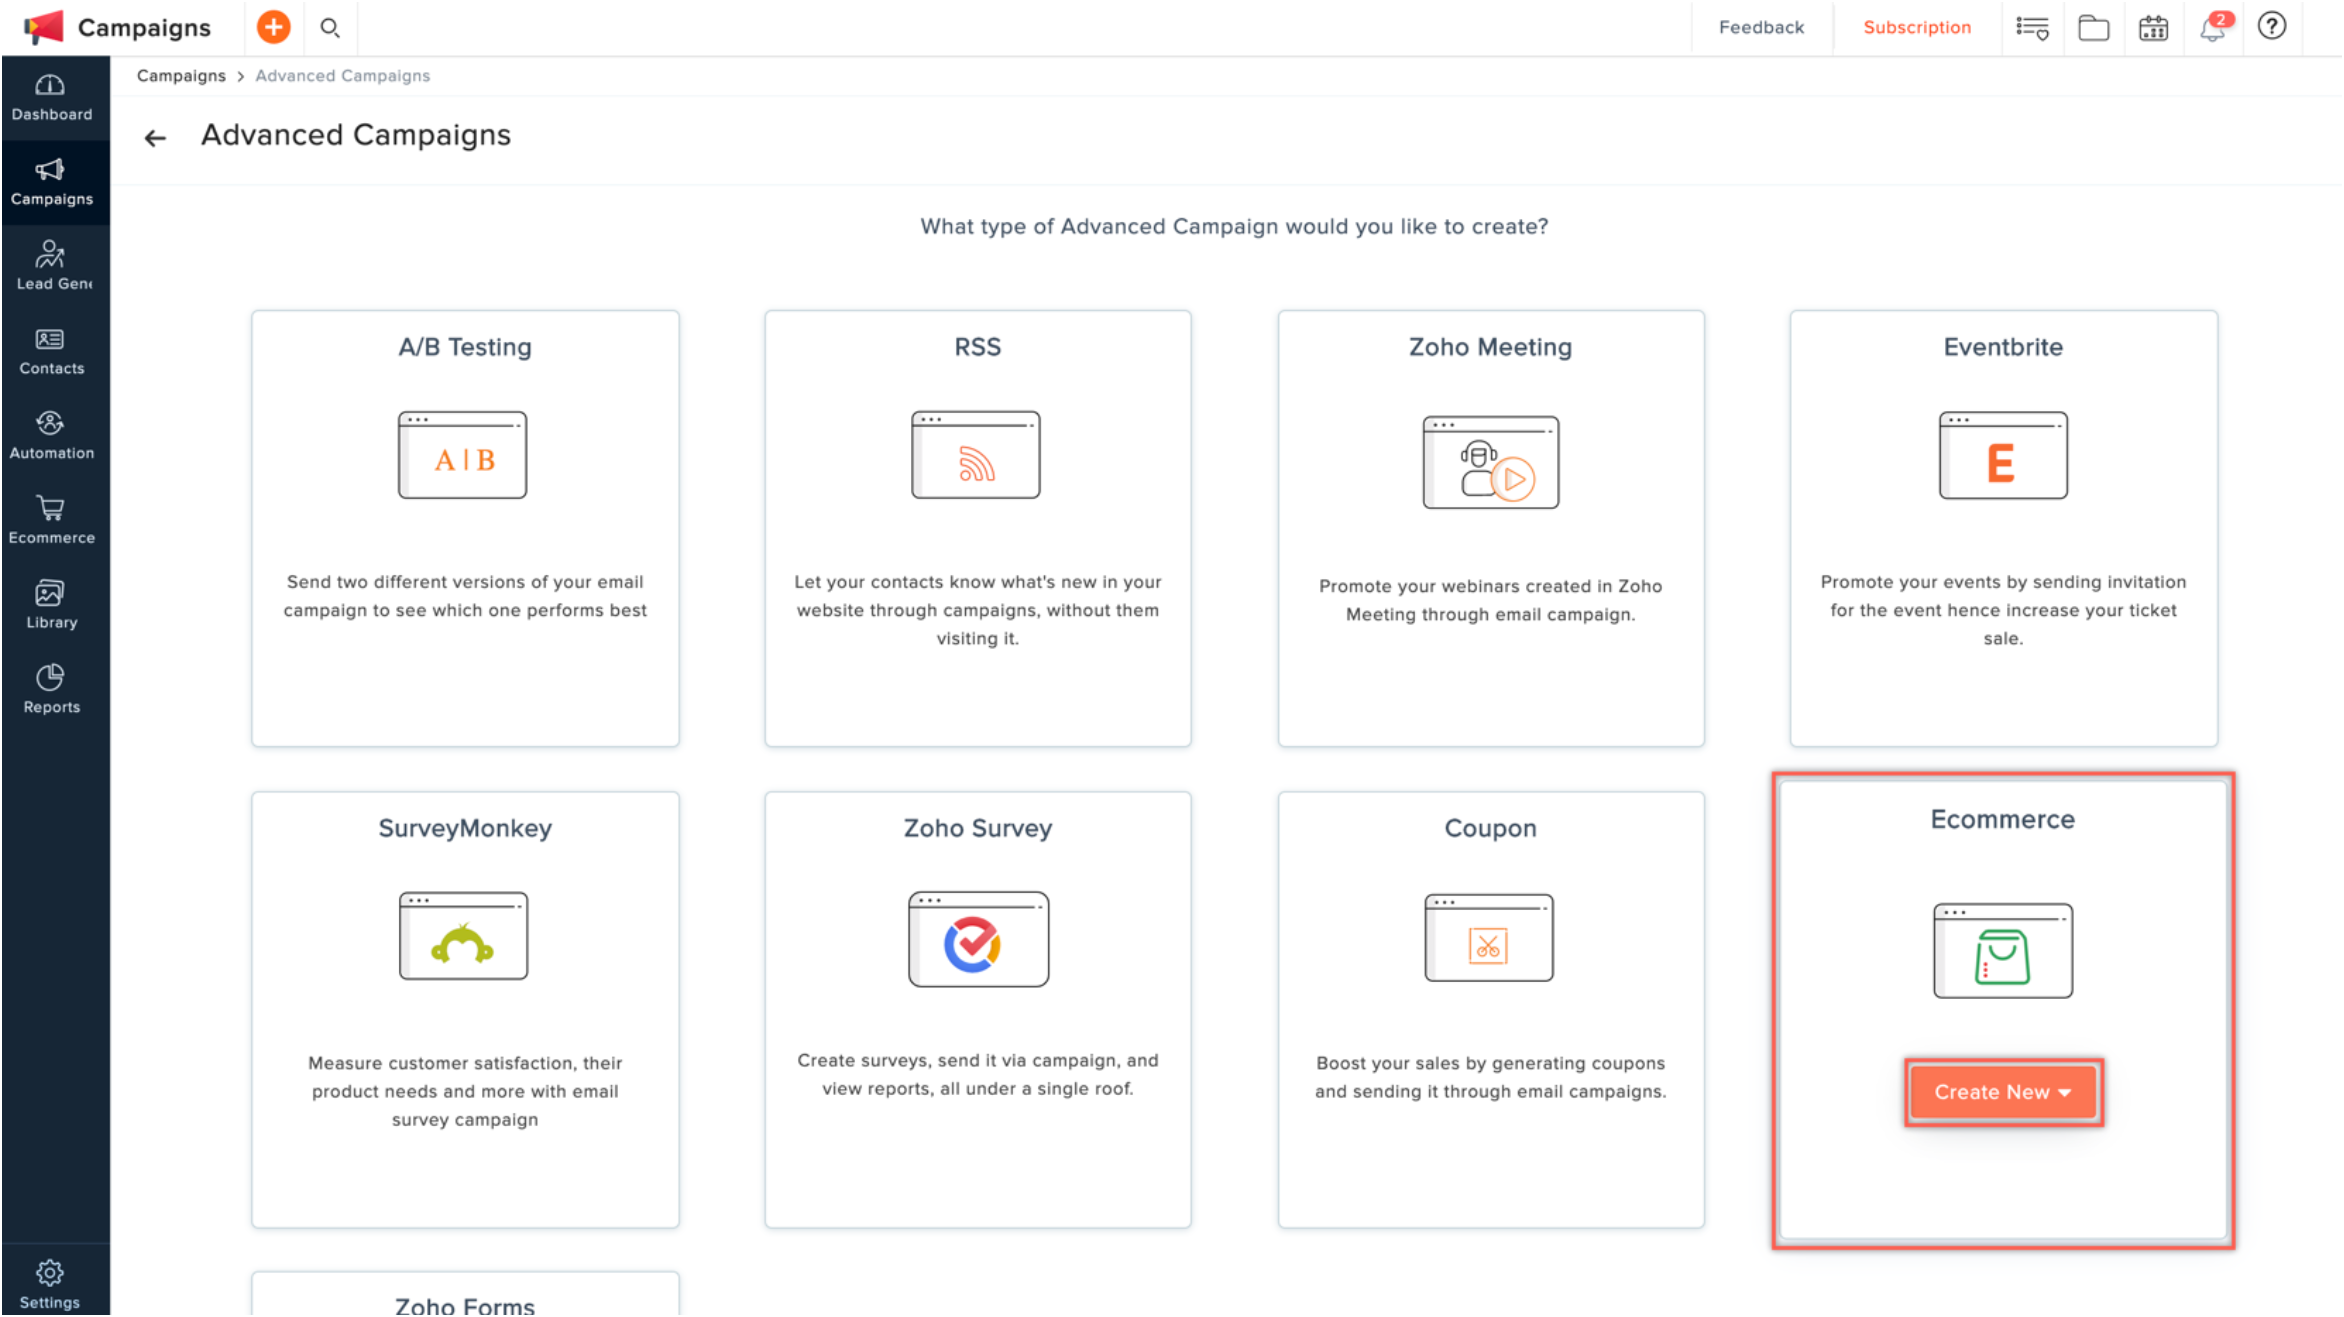Open the calendar icon in header
Image resolution: width=2344 pixels, height=1317 pixels.
[x=2153, y=28]
